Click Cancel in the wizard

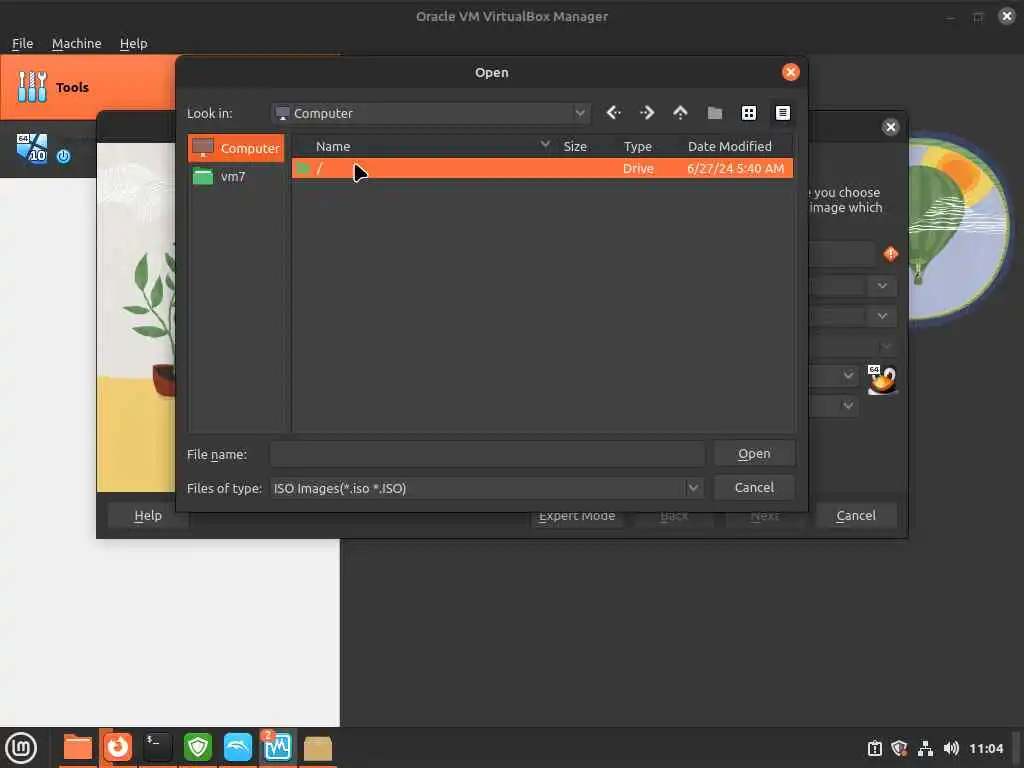856,515
